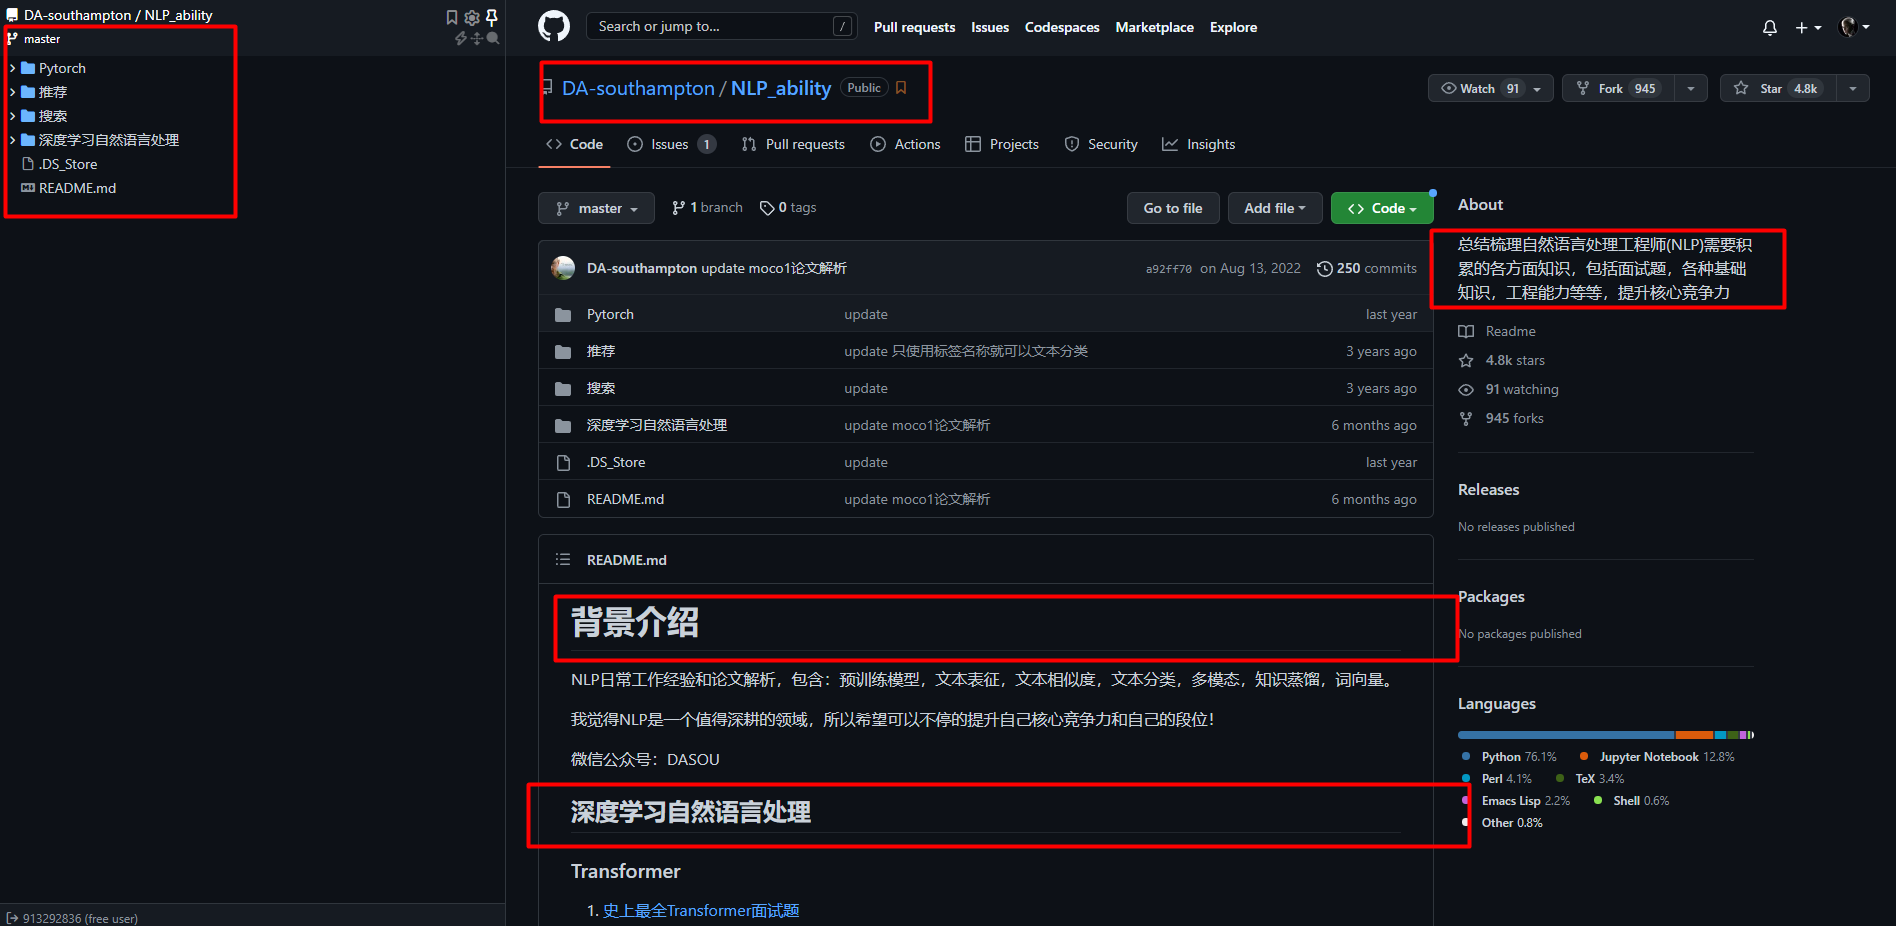The height and width of the screenshot is (926, 1896).
Task: Open the Pytorch folder in file list
Action: (x=610, y=314)
